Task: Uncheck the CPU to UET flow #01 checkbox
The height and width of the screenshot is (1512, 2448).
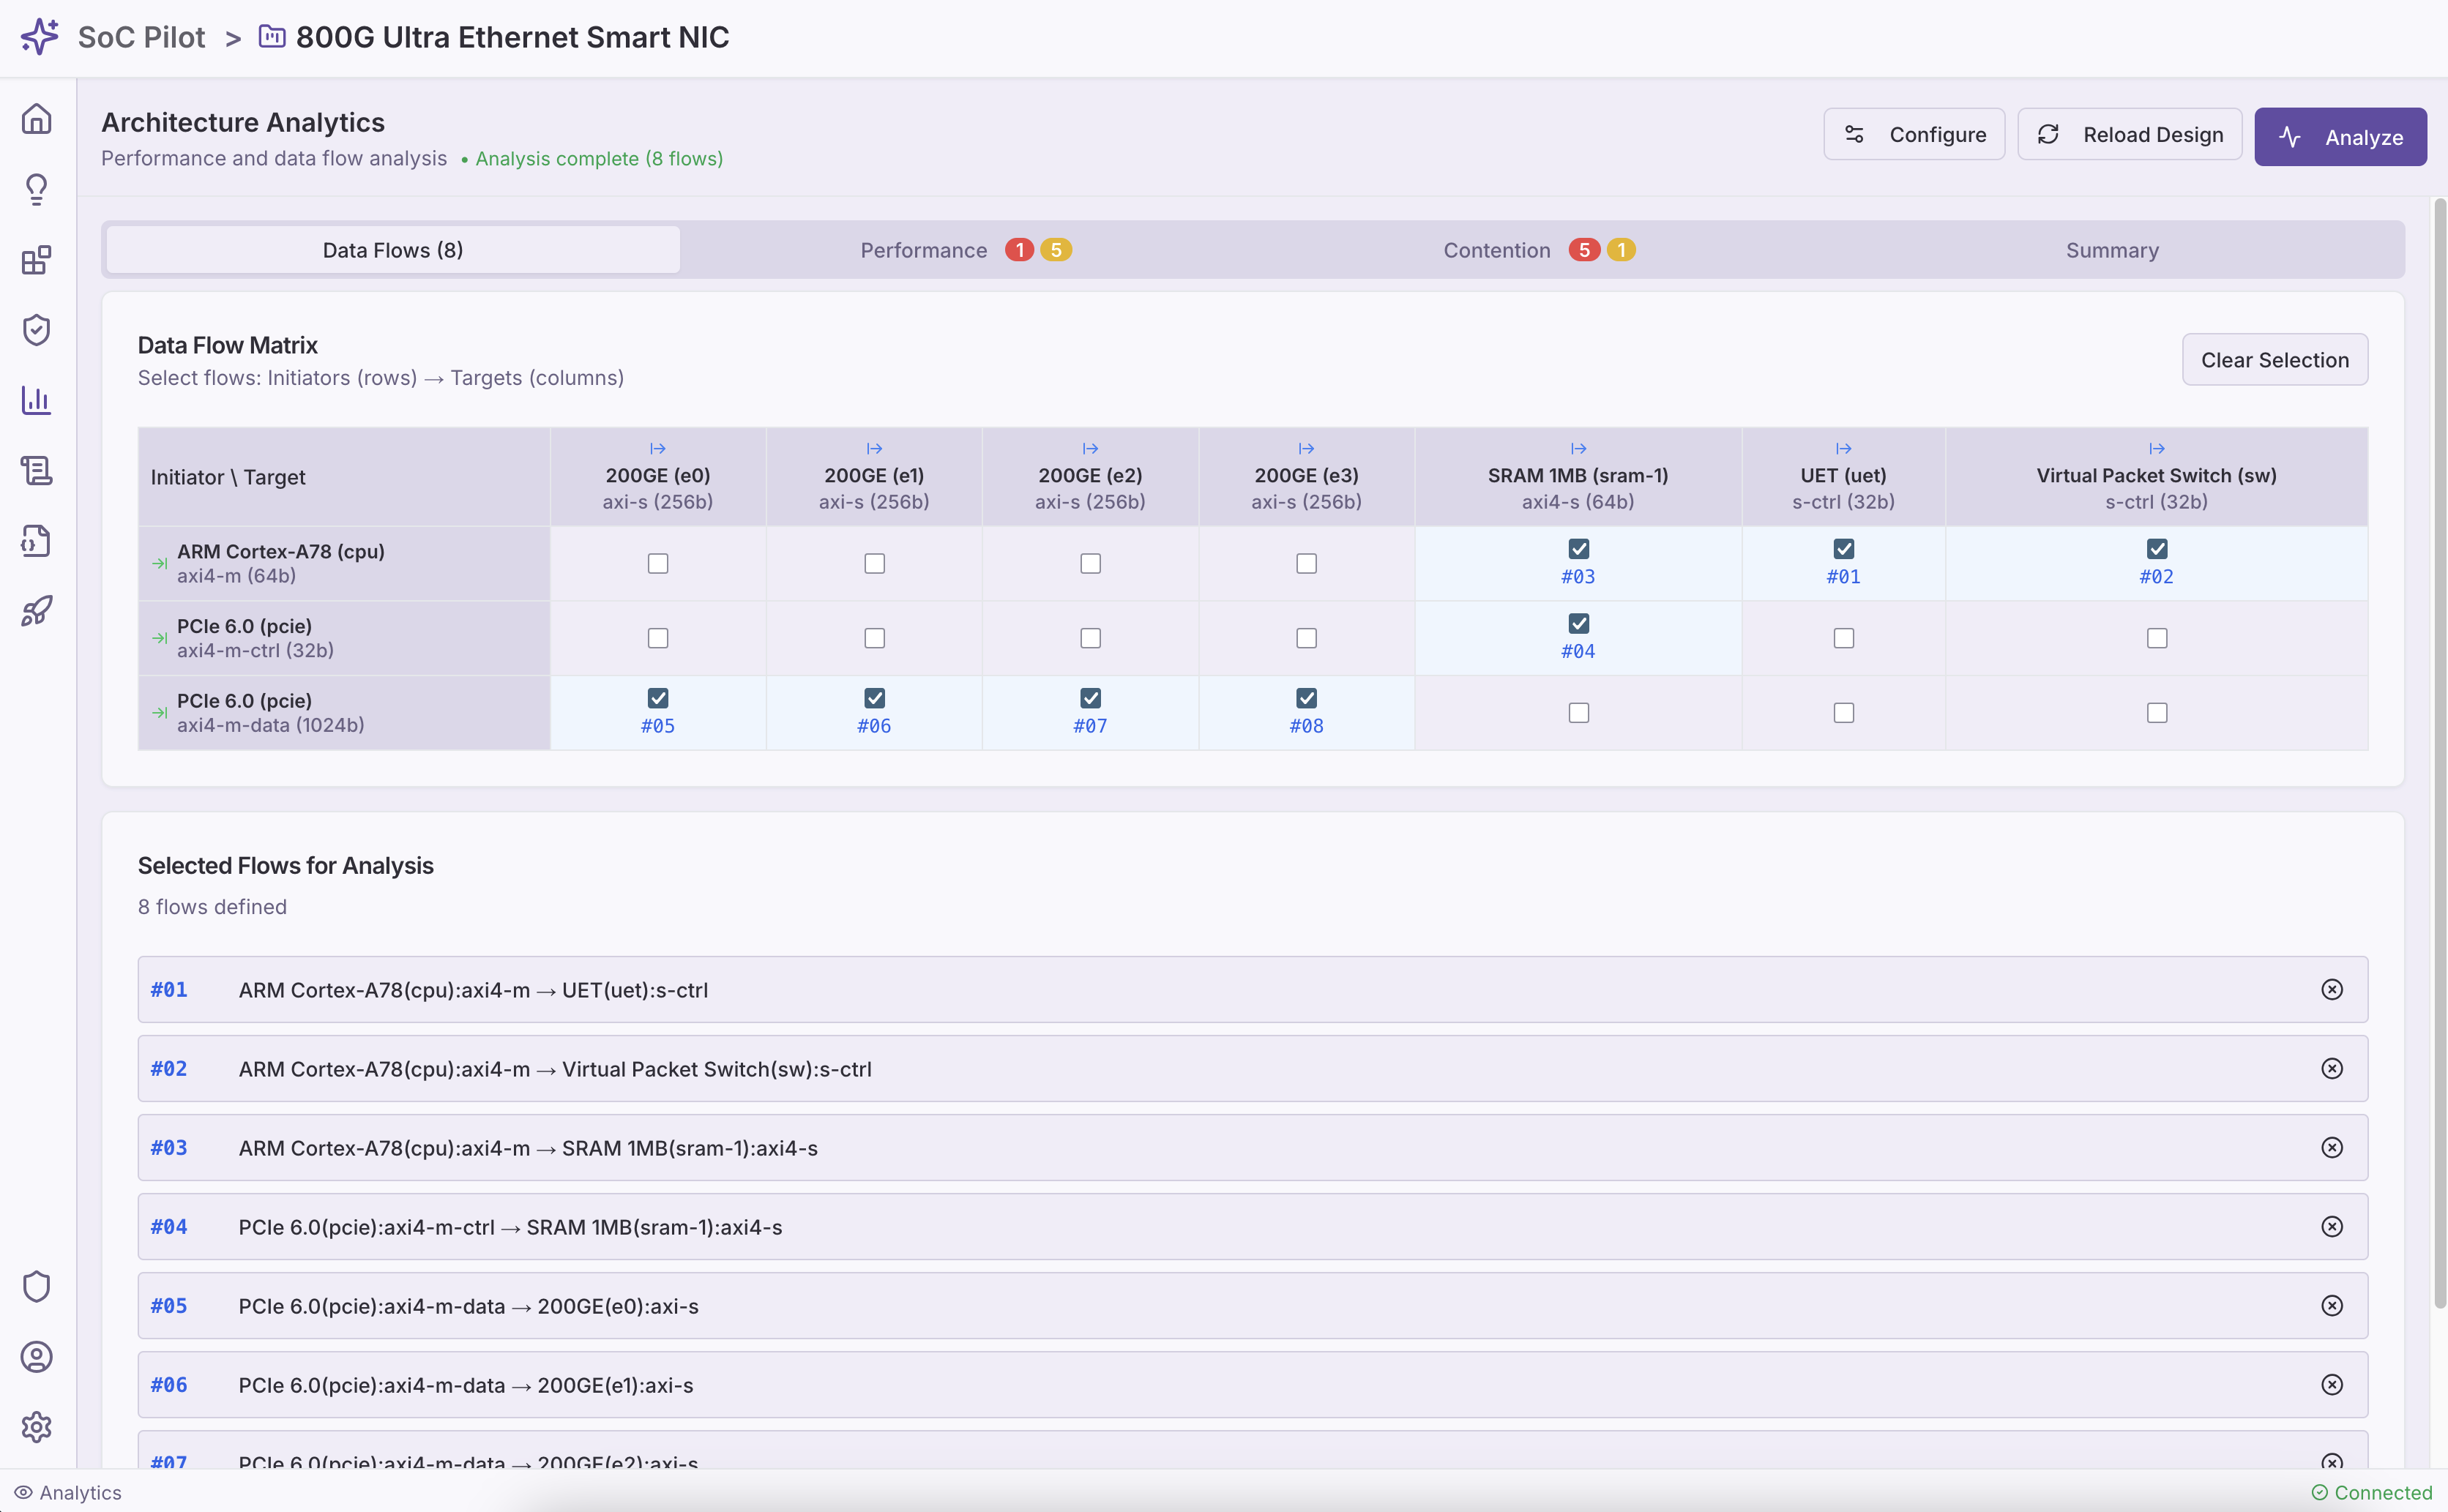Action: pos(1843,549)
